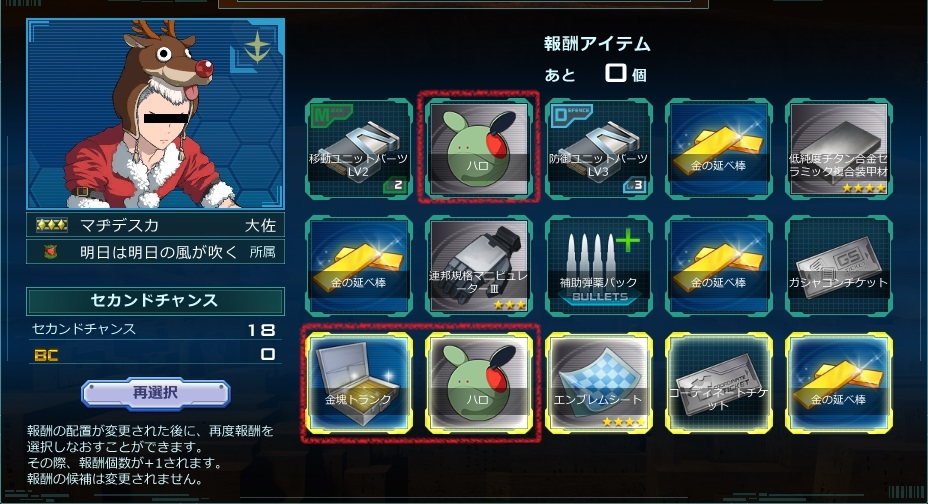
Task: Select the コーディネートチケット reward
Action: click(718, 383)
